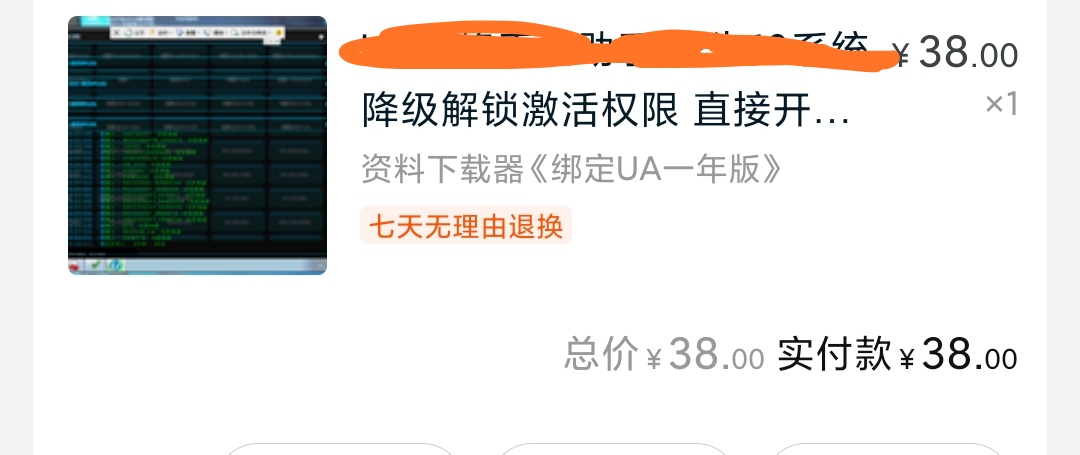Select the "资料下载器《绑定UA一年版》" specification text
Screen dimensions: 1080x455
tap(572, 170)
